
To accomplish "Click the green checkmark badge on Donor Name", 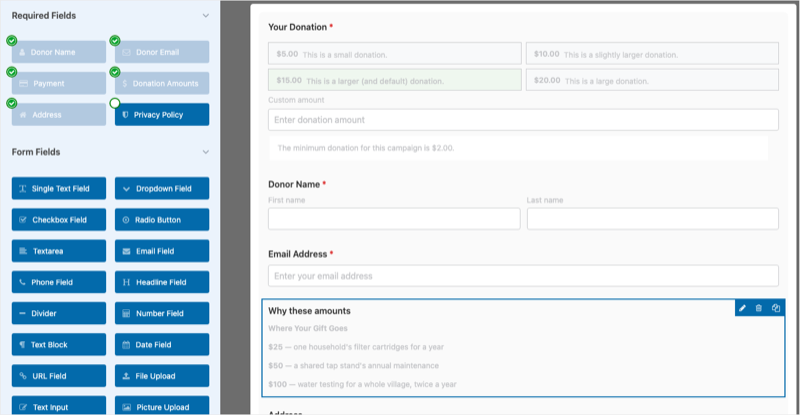I will [12, 41].
